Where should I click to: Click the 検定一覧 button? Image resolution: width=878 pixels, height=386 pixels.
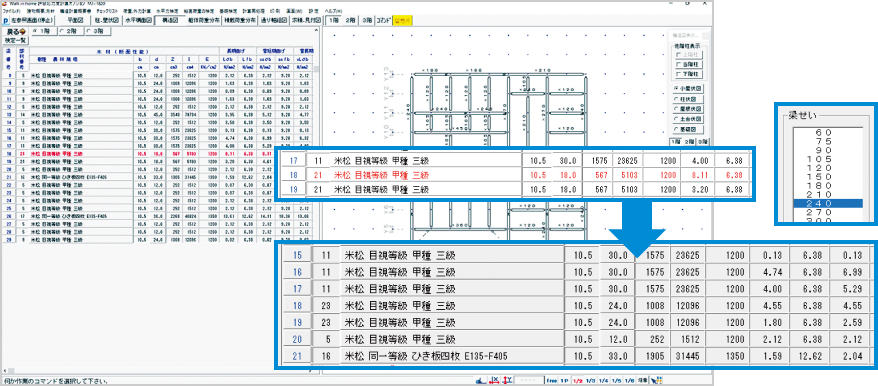click(x=15, y=40)
